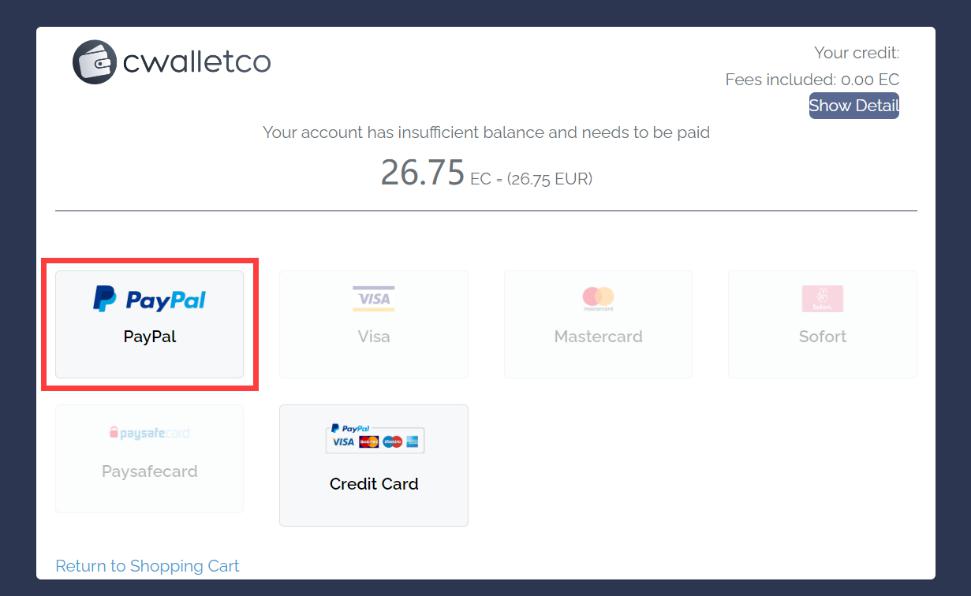Click the cwalletco wallet logo icon
The image size is (971, 596).
coord(95,62)
